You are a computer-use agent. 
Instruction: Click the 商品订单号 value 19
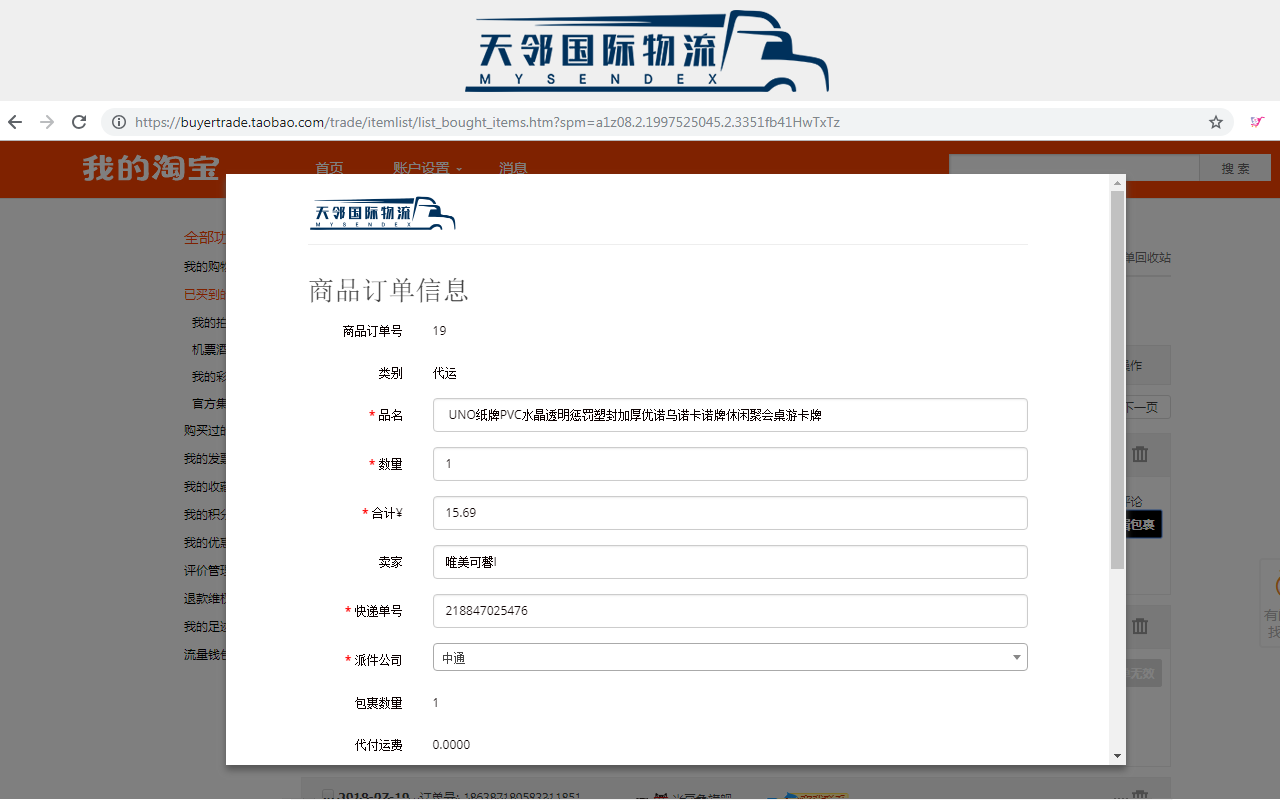point(439,330)
